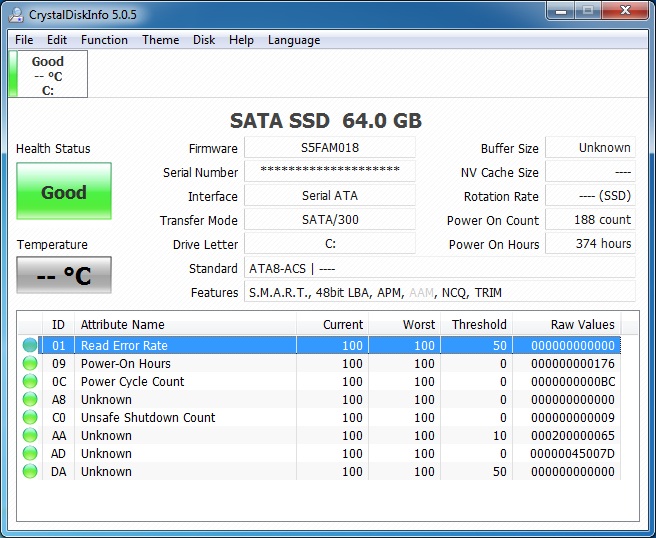Open the Disk menu

click(x=204, y=40)
